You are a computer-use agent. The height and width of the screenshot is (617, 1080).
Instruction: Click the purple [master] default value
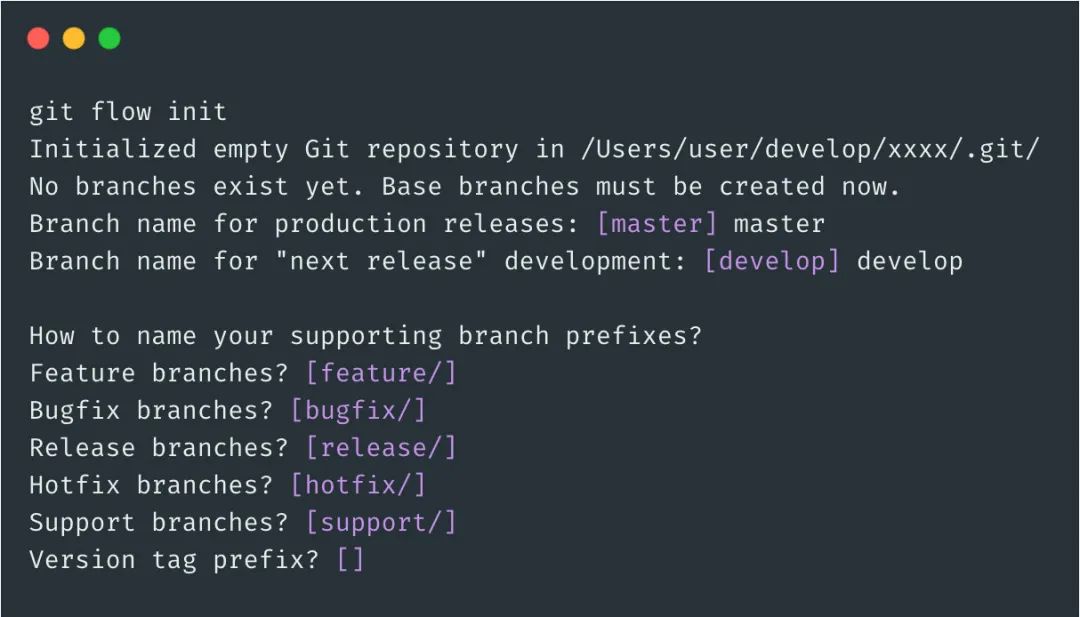[x=657, y=224]
